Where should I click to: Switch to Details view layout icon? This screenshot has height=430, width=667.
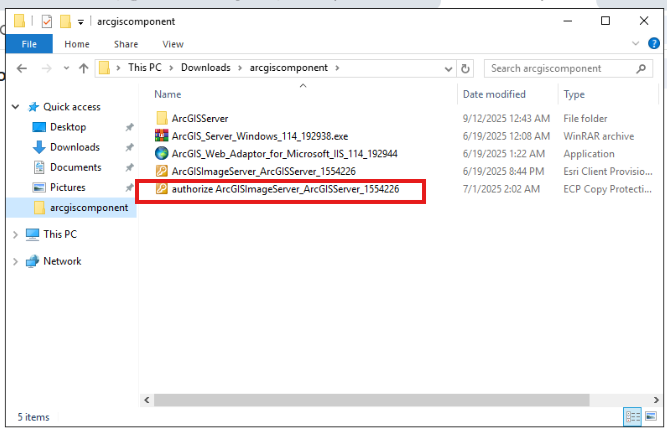click(x=632, y=416)
